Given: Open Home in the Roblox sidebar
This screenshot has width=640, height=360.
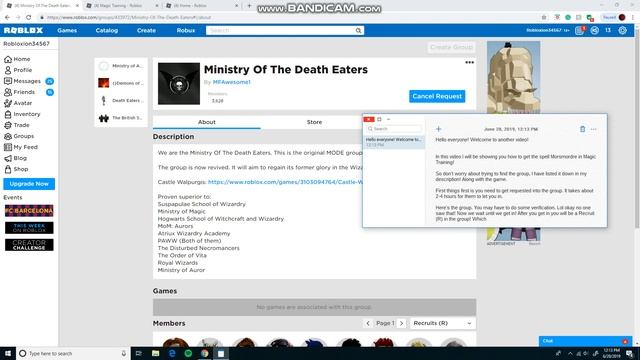Looking at the screenshot, I should click(17, 59).
